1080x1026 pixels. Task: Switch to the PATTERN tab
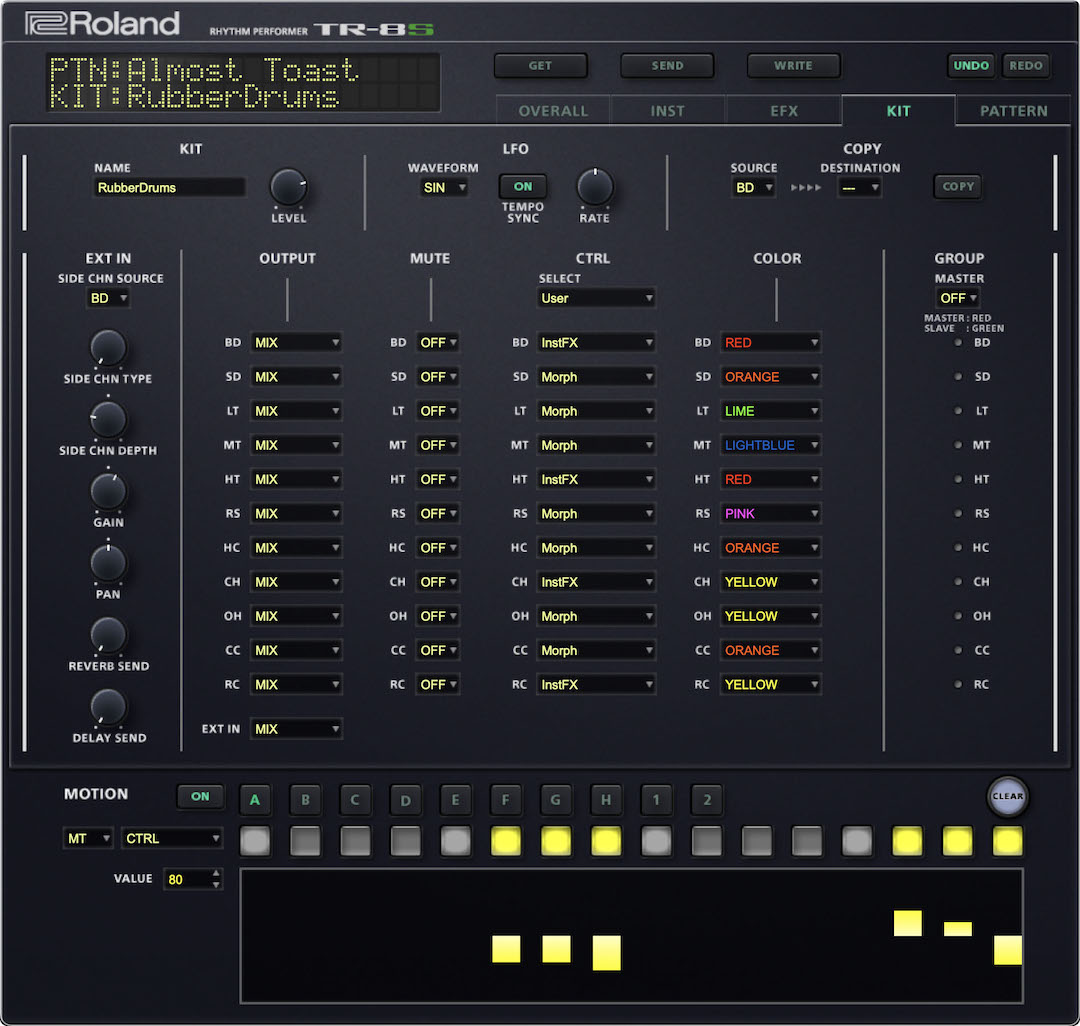click(x=1013, y=111)
